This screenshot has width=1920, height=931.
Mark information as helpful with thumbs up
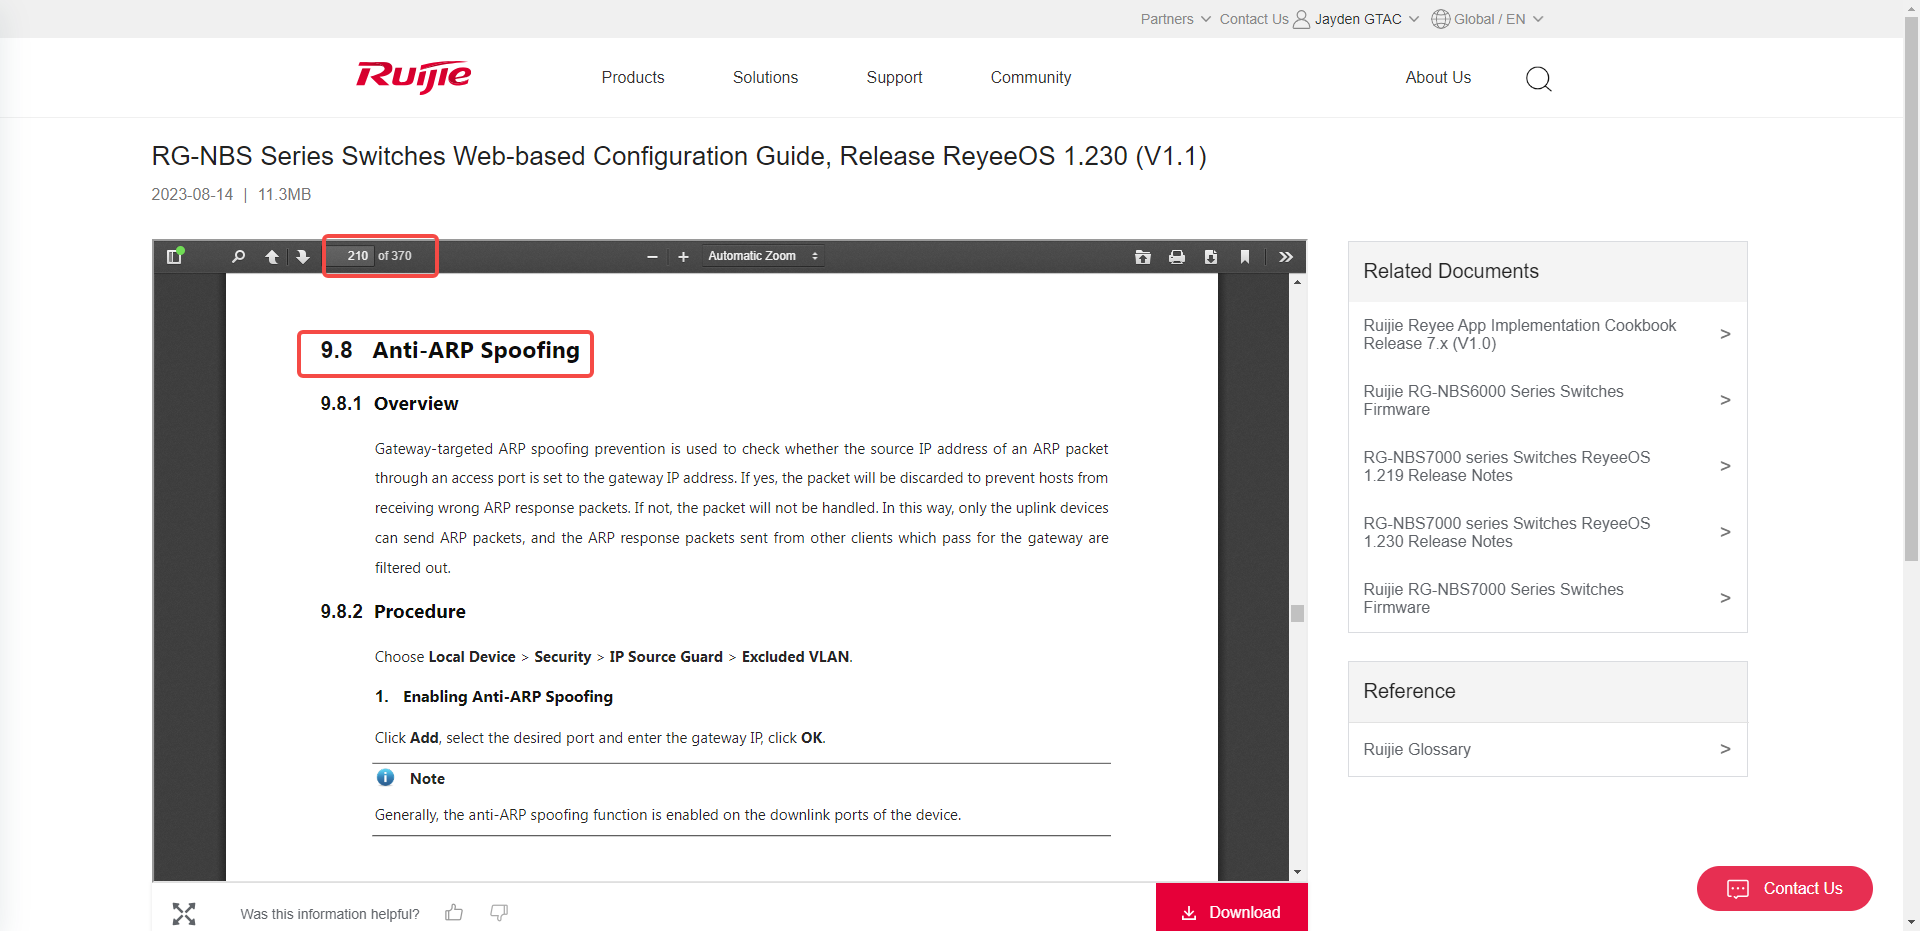tap(454, 912)
